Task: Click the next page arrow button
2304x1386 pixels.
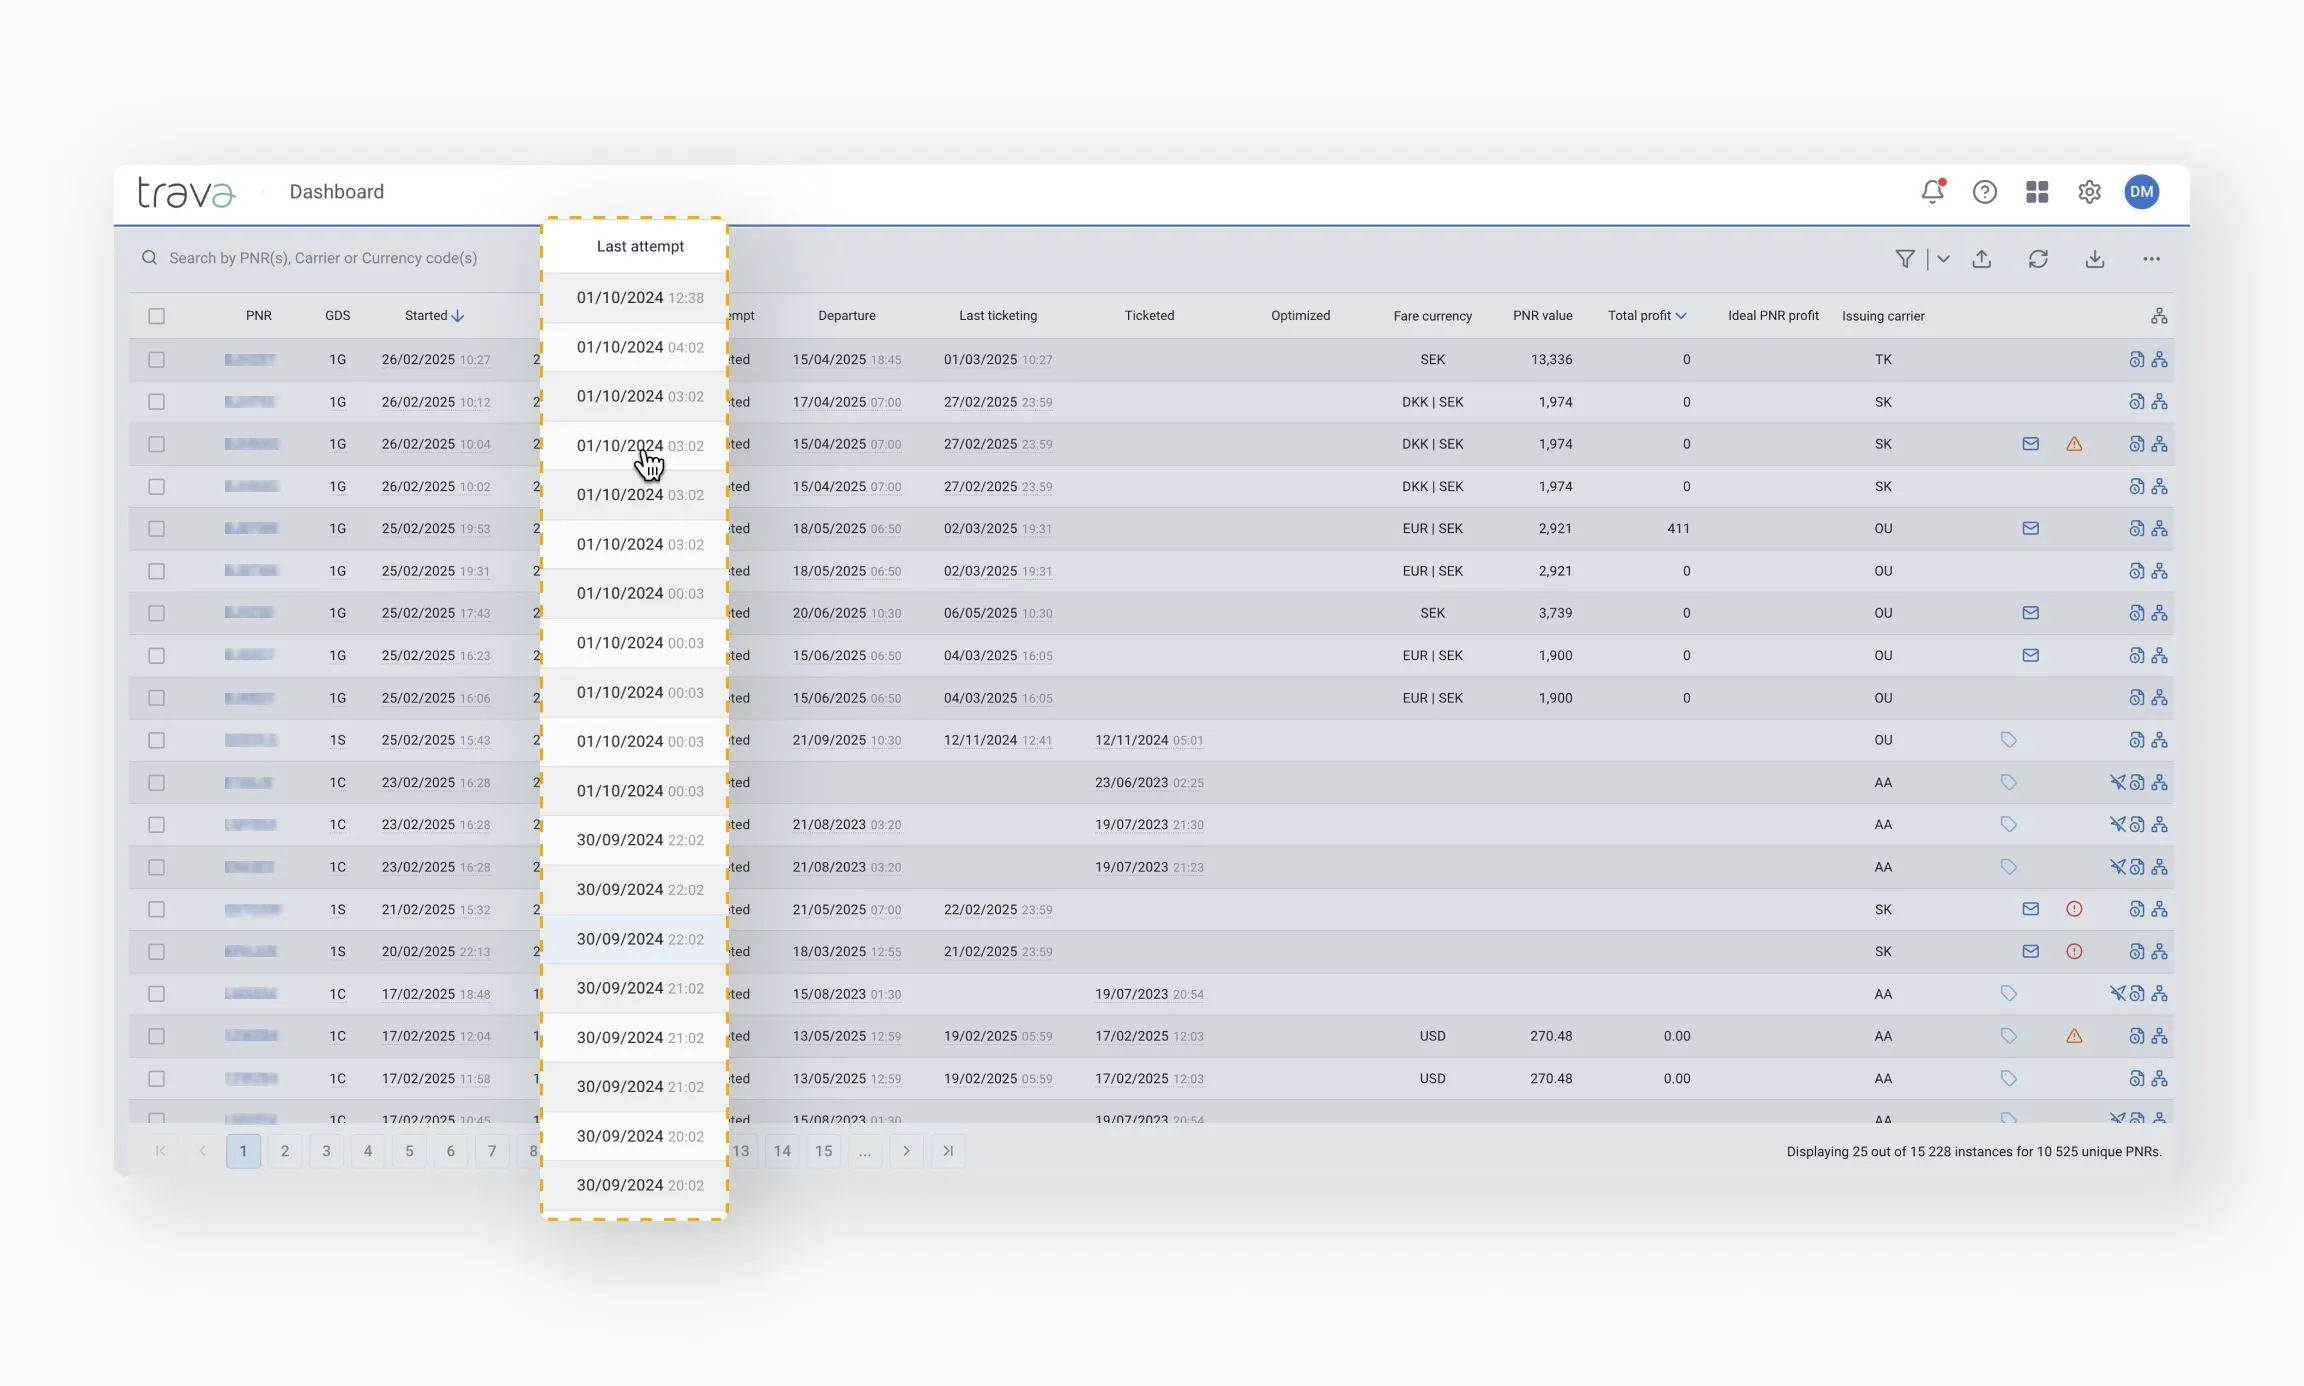Action: [x=906, y=1151]
